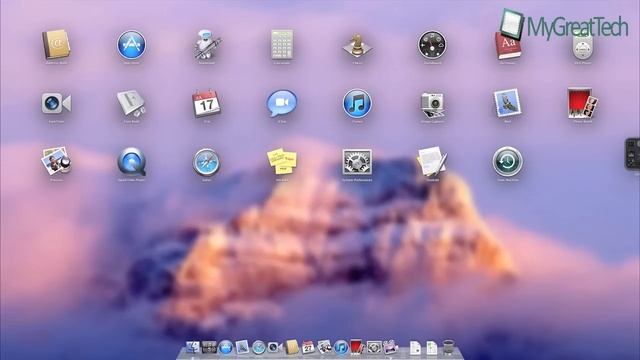This screenshot has height=360, width=640.
Task: Open Mission Control from the Dock
Action: click(209, 347)
